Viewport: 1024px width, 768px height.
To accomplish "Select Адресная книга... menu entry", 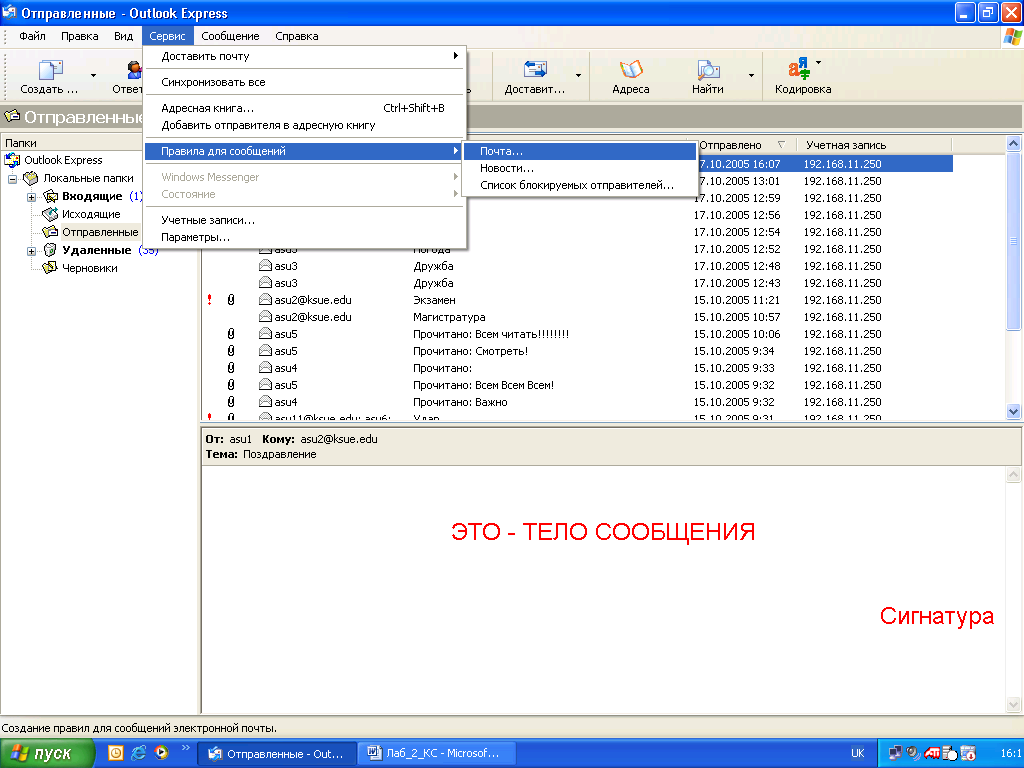I will pos(304,108).
